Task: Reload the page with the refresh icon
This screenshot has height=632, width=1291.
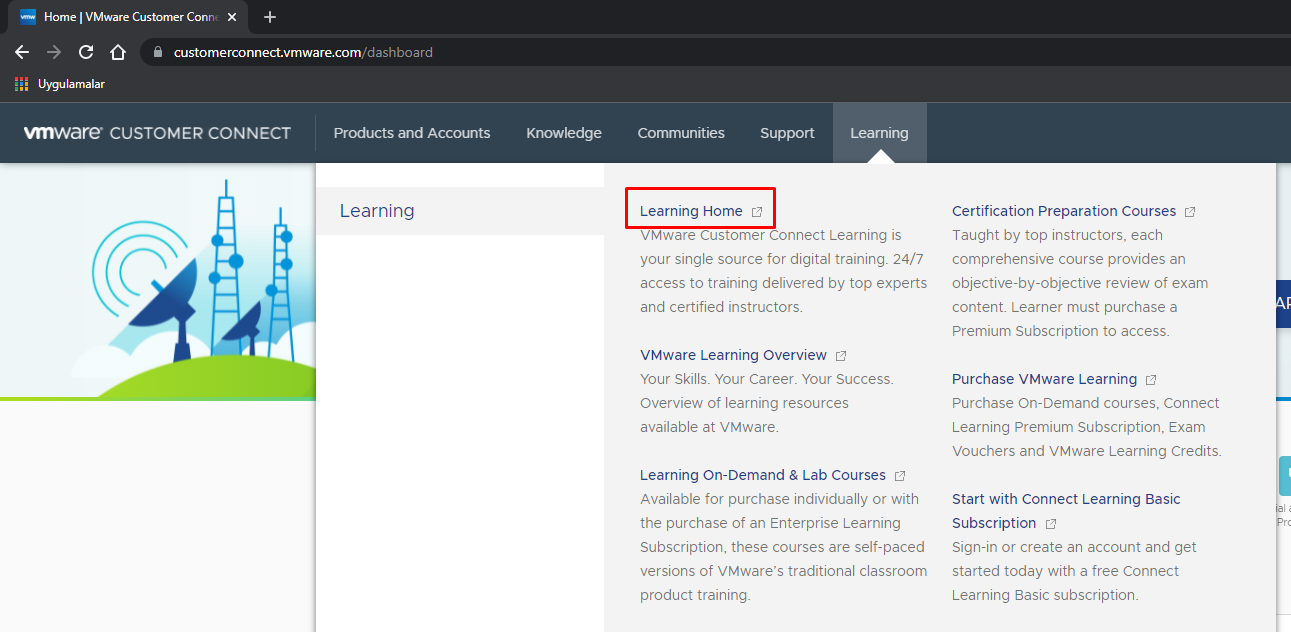Action: pos(86,52)
